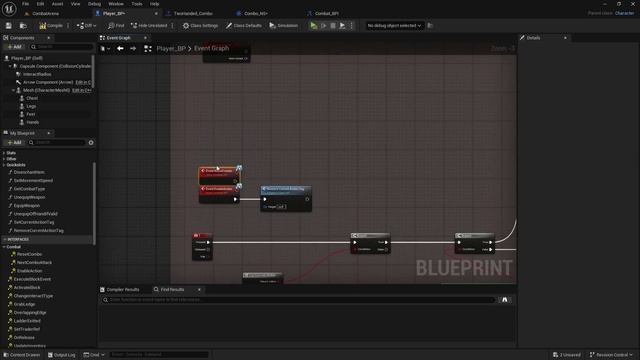The height and width of the screenshot is (360, 640).
Task: Open Browse to asset icon
Action: [23, 25]
